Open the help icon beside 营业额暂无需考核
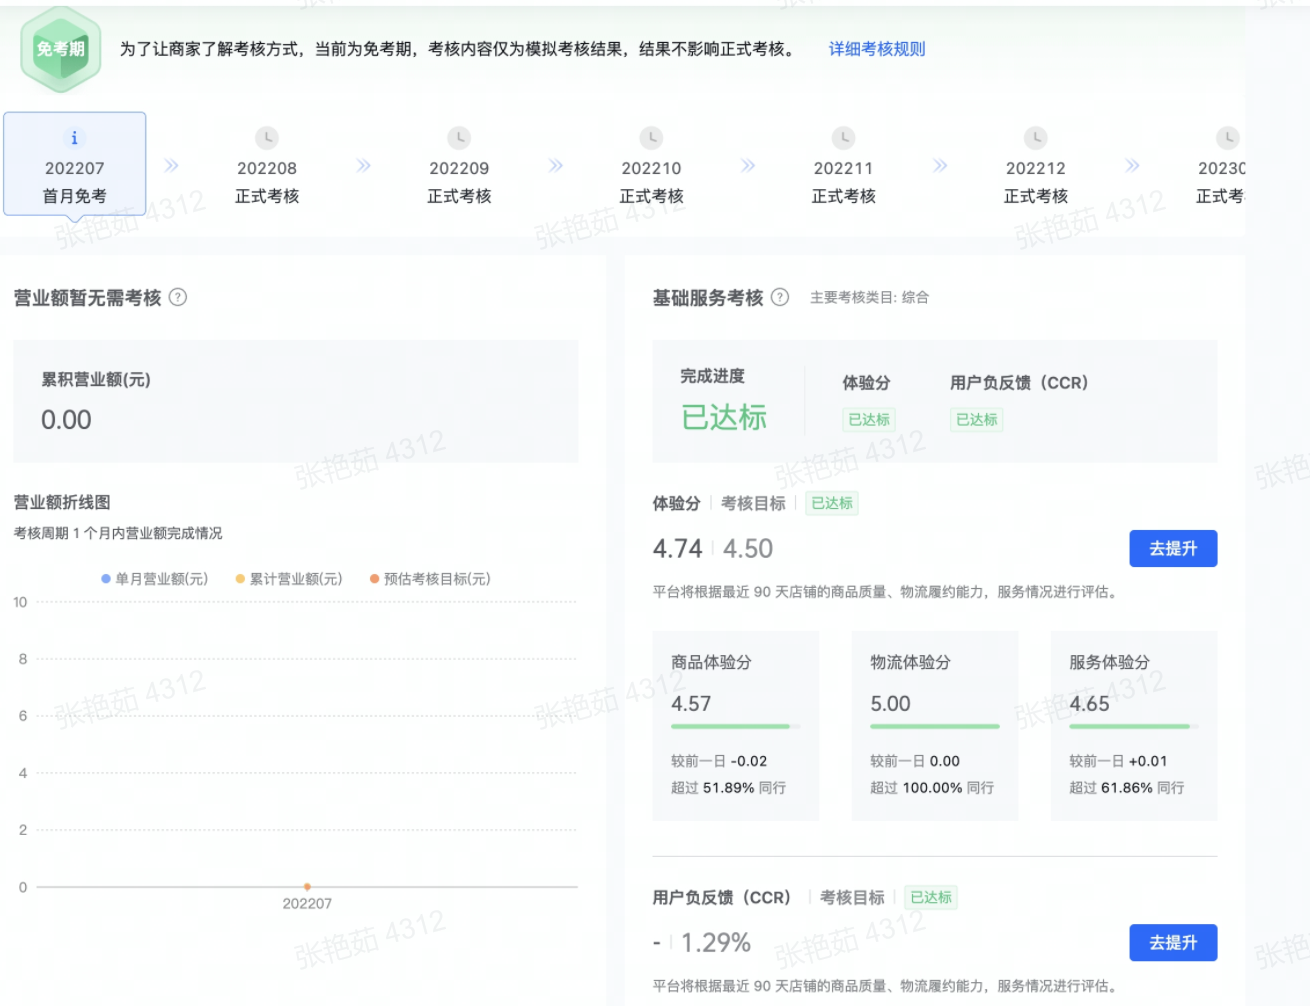 tap(179, 297)
